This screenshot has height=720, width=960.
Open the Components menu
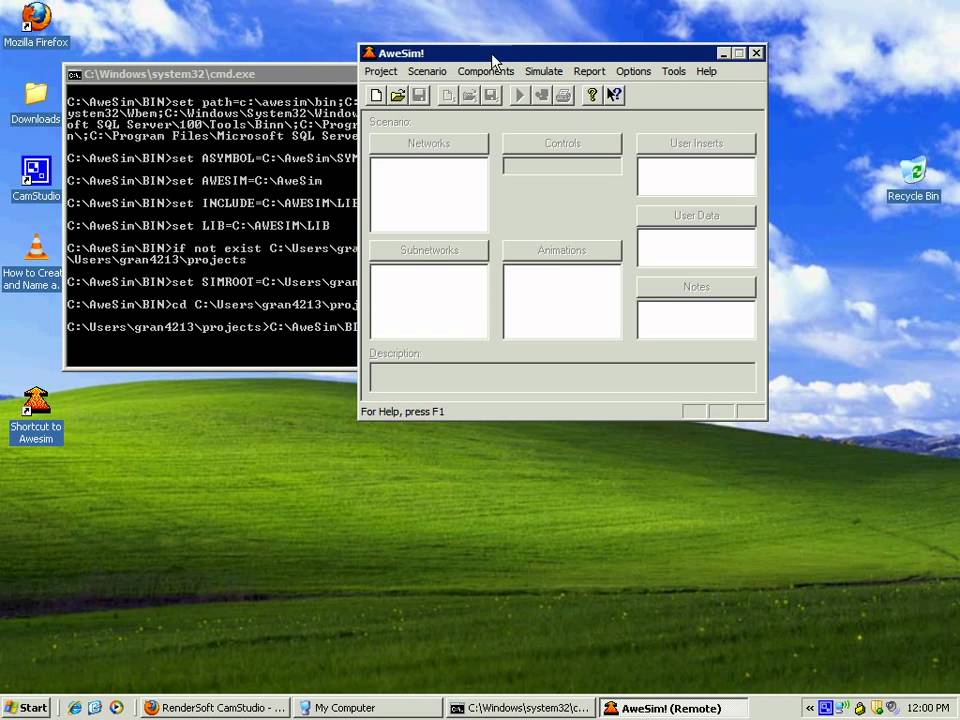[x=486, y=72]
